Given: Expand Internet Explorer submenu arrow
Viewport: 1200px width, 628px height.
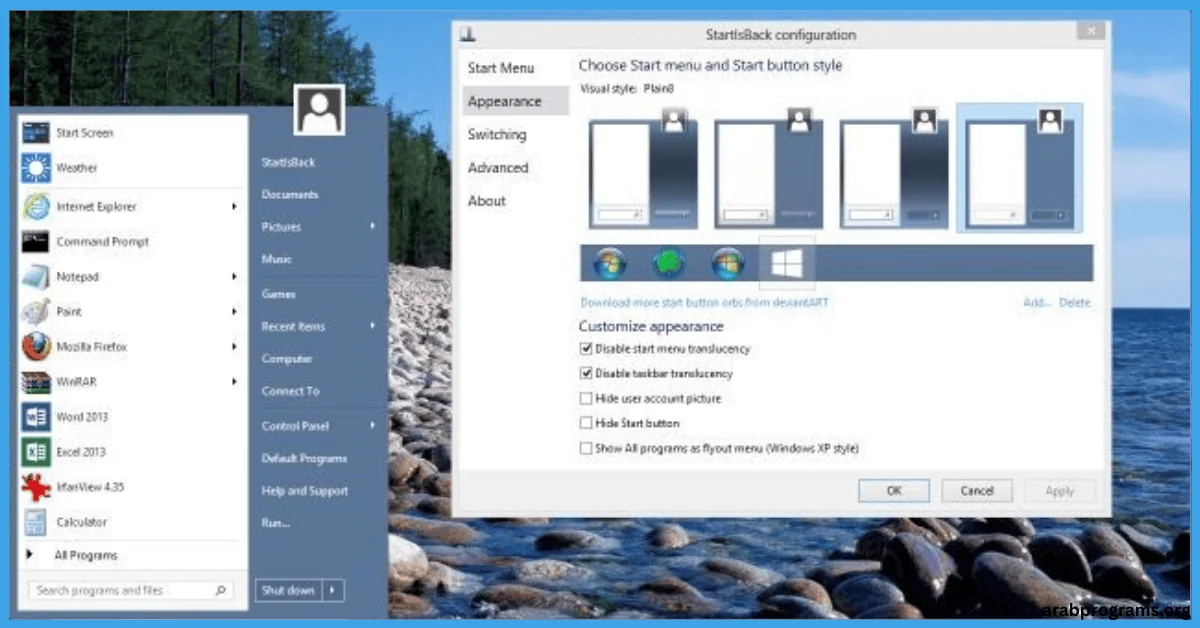Looking at the screenshot, I should coord(234,206).
